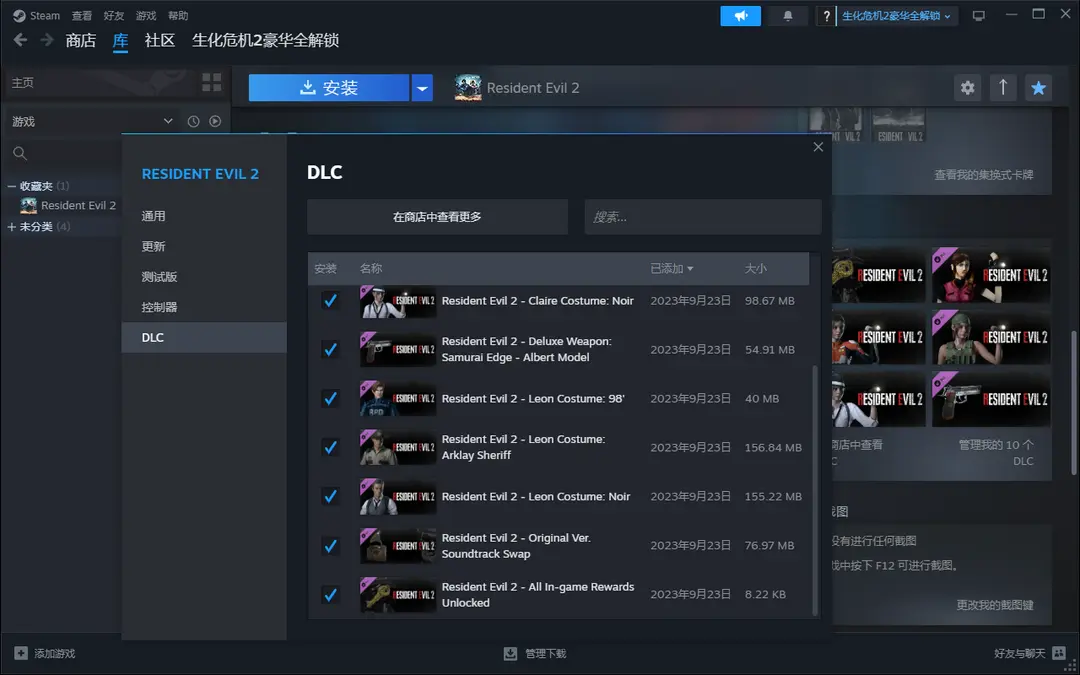
Task: Sort DLC list by 名称 column header
Action: click(x=371, y=269)
